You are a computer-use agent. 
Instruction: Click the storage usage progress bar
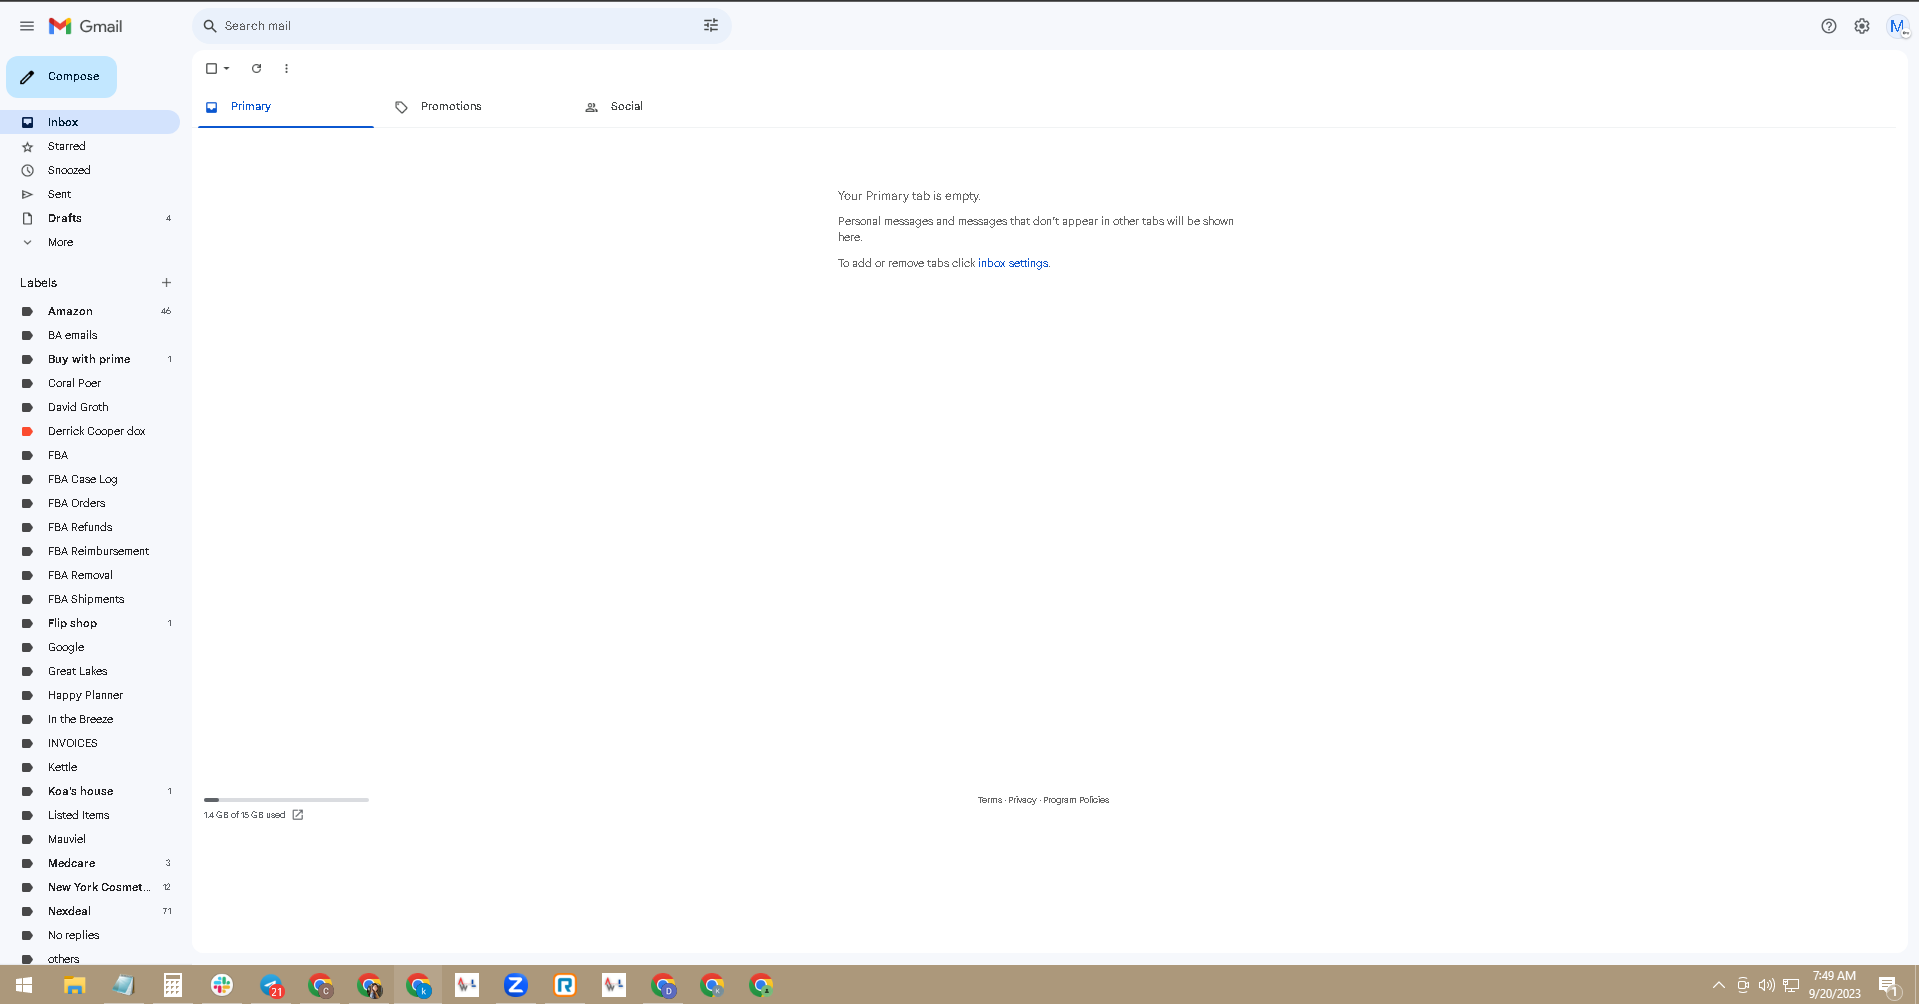(286, 800)
